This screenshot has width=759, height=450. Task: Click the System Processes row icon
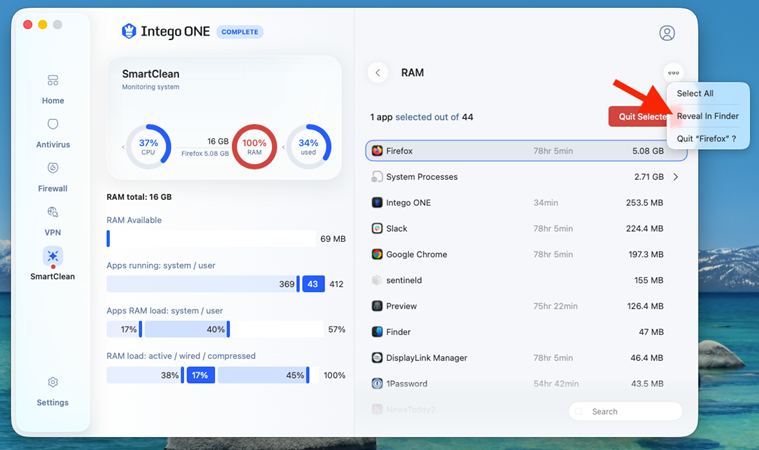click(x=377, y=177)
